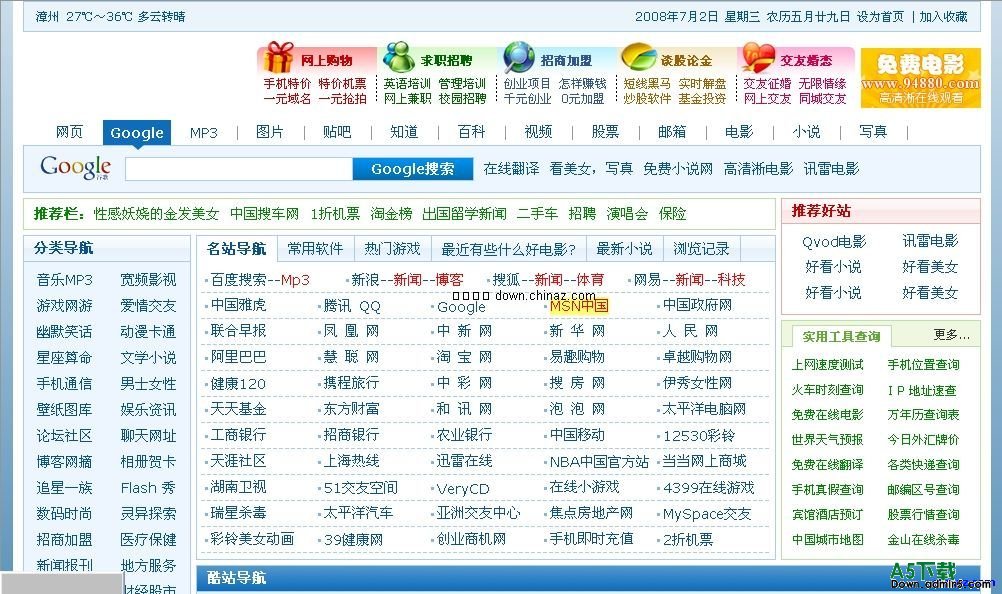The width and height of the screenshot is (1002, 594).
Task: Open the 热门游戏 navigation tab
Action: pos(392,248)
